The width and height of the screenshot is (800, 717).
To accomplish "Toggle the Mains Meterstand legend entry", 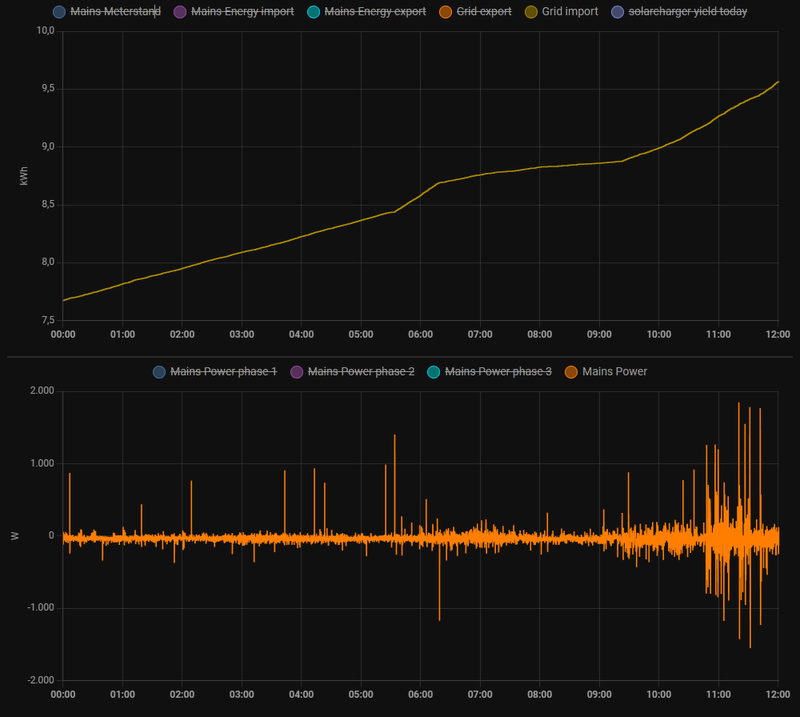I will tap(115, 11).
